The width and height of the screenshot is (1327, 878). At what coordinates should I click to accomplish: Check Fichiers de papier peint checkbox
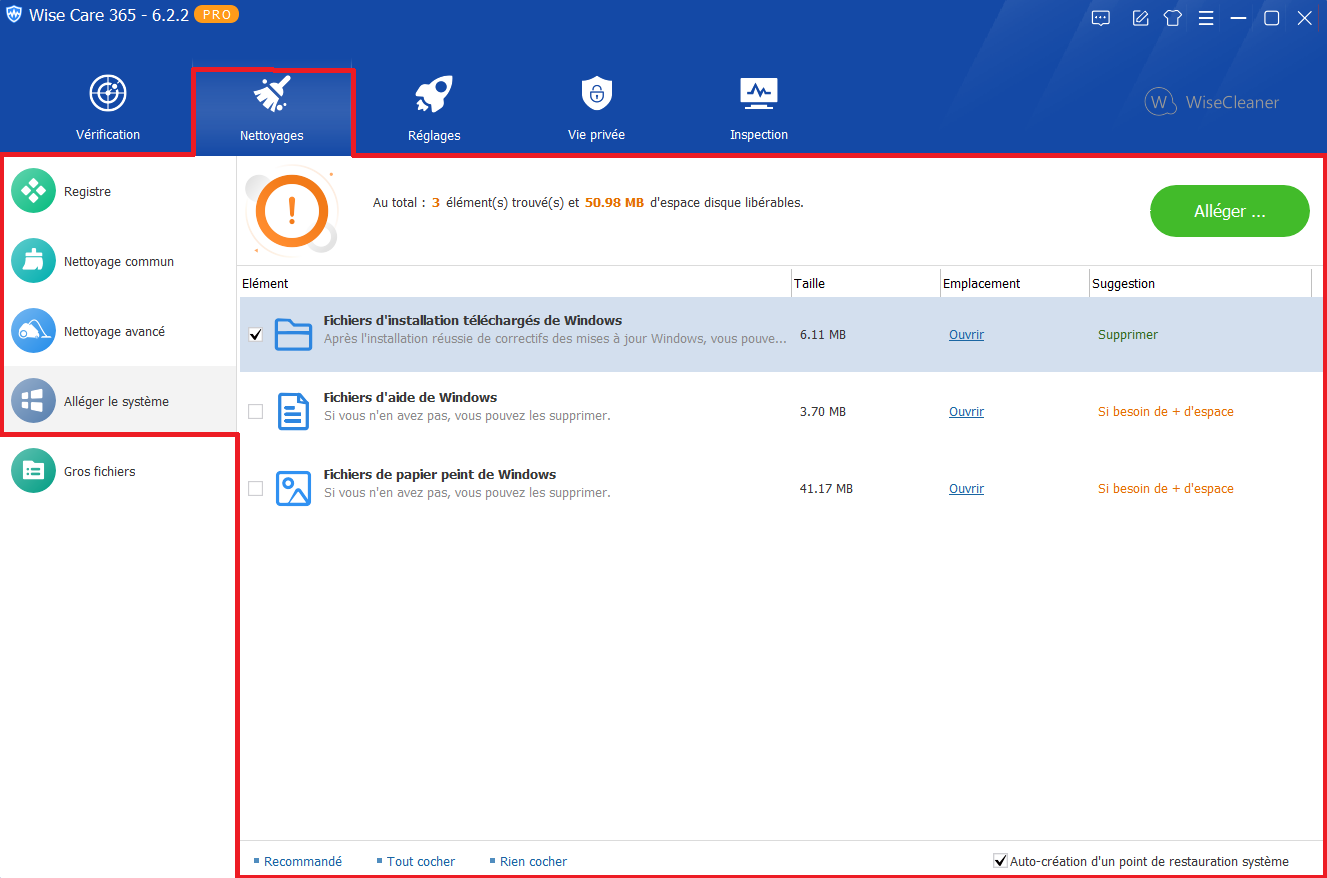[x=255, y=489]
